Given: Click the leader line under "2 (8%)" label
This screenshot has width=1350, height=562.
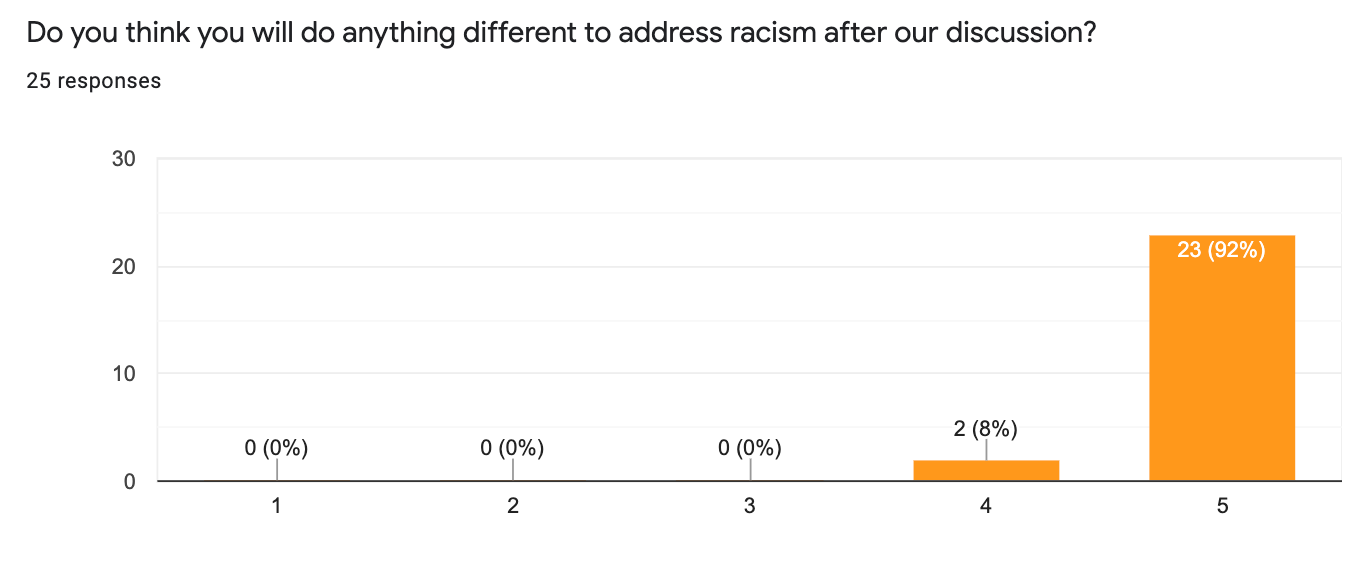Looking at the screenshot, I should tap(986, 450).
